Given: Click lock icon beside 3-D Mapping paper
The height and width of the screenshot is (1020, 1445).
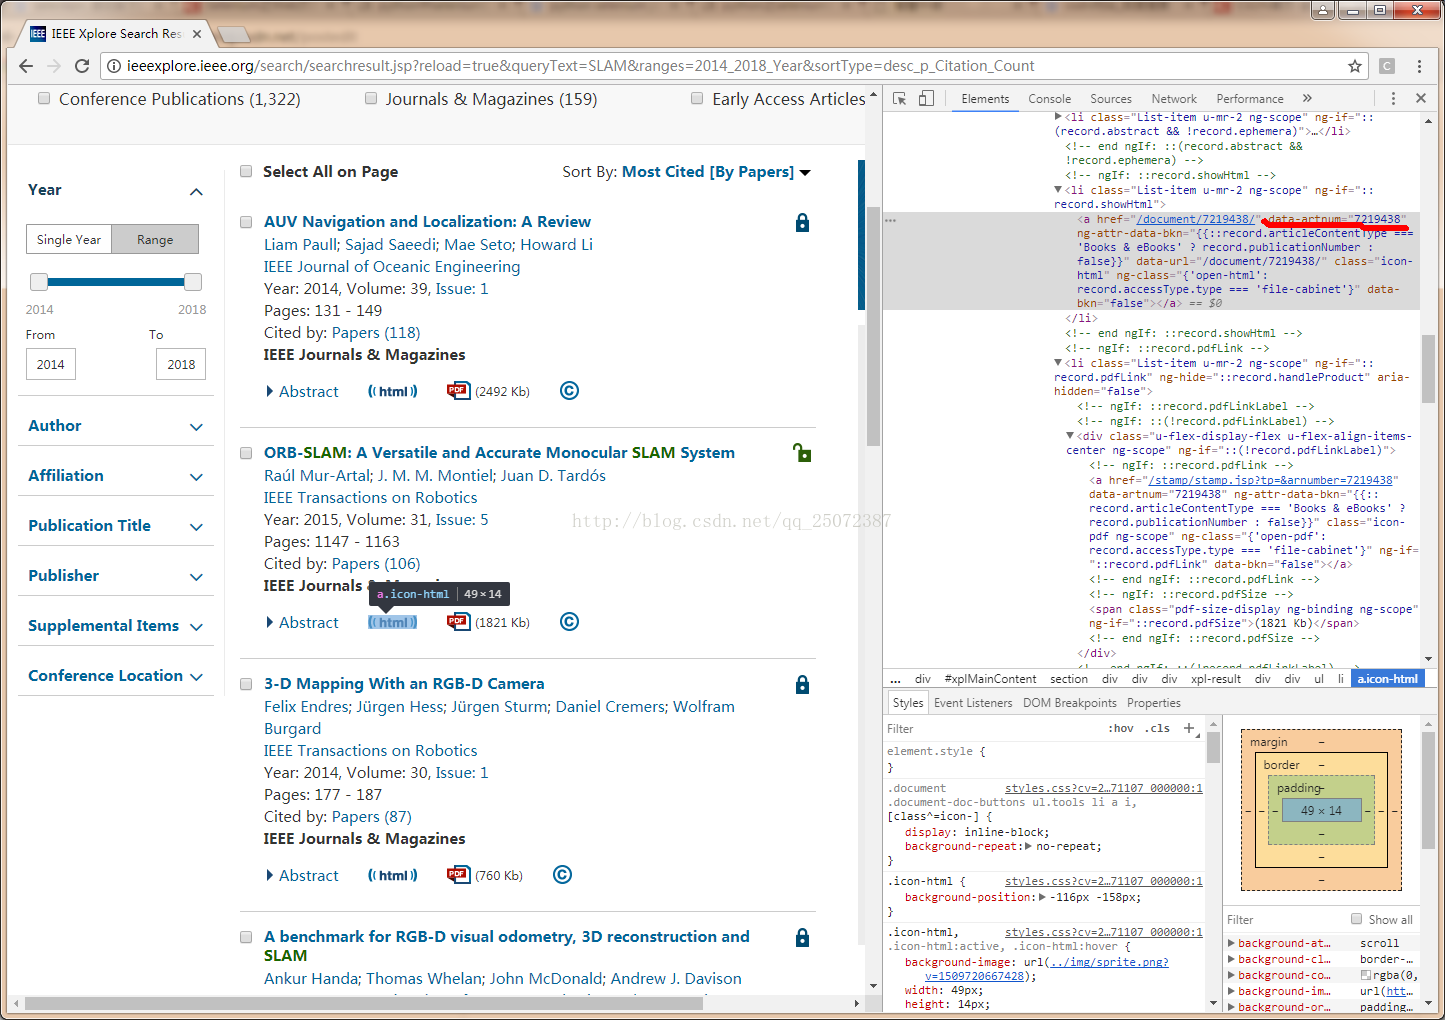Looking at the screenshot, I should pos(802,685).
